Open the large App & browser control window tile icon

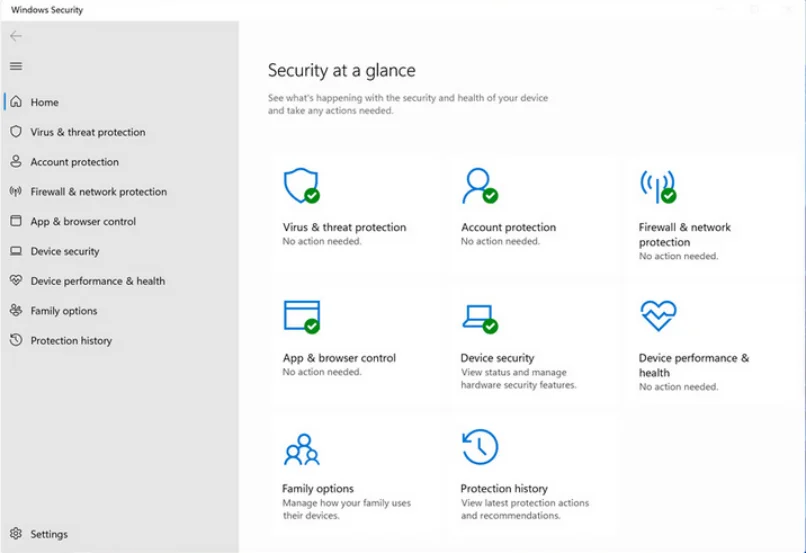(x=302, y=317)
